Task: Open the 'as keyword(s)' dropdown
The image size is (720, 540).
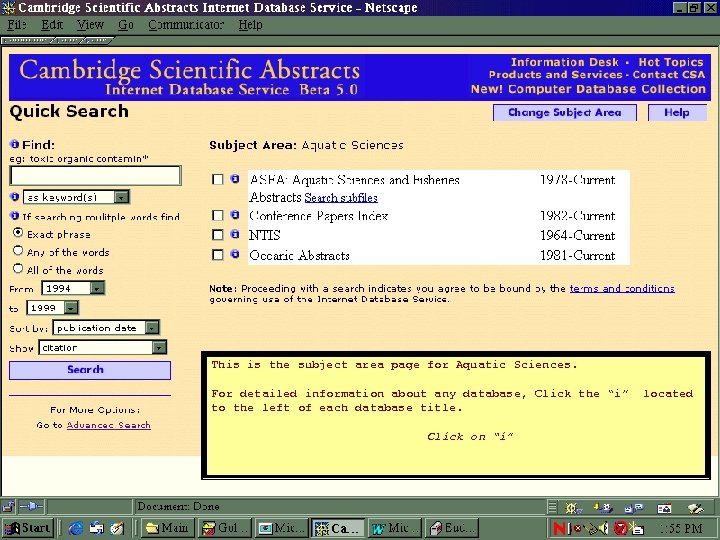Action: [x=76, y=197]
